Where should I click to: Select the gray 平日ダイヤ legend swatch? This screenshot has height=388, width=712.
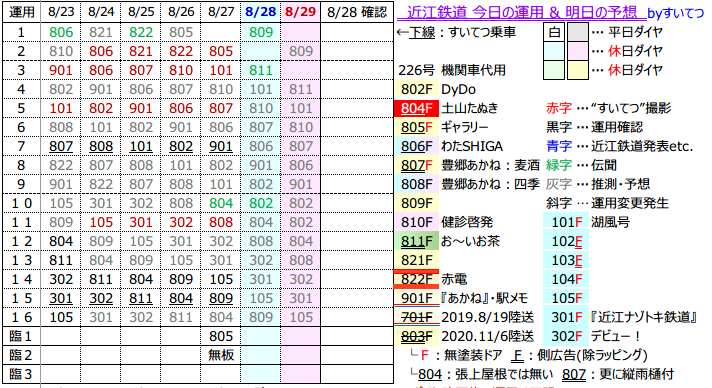[578, 32]
